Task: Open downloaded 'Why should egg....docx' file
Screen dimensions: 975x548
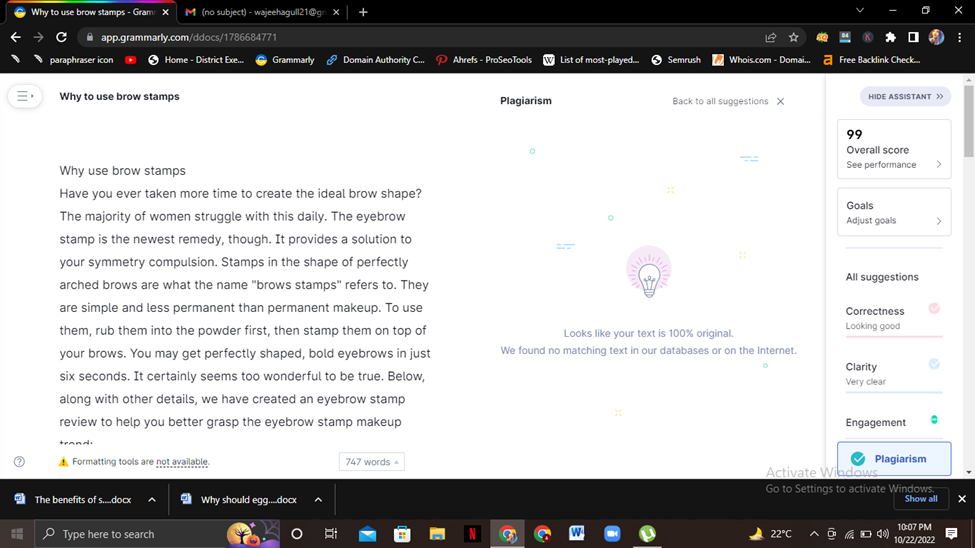Action: point(239,499)
